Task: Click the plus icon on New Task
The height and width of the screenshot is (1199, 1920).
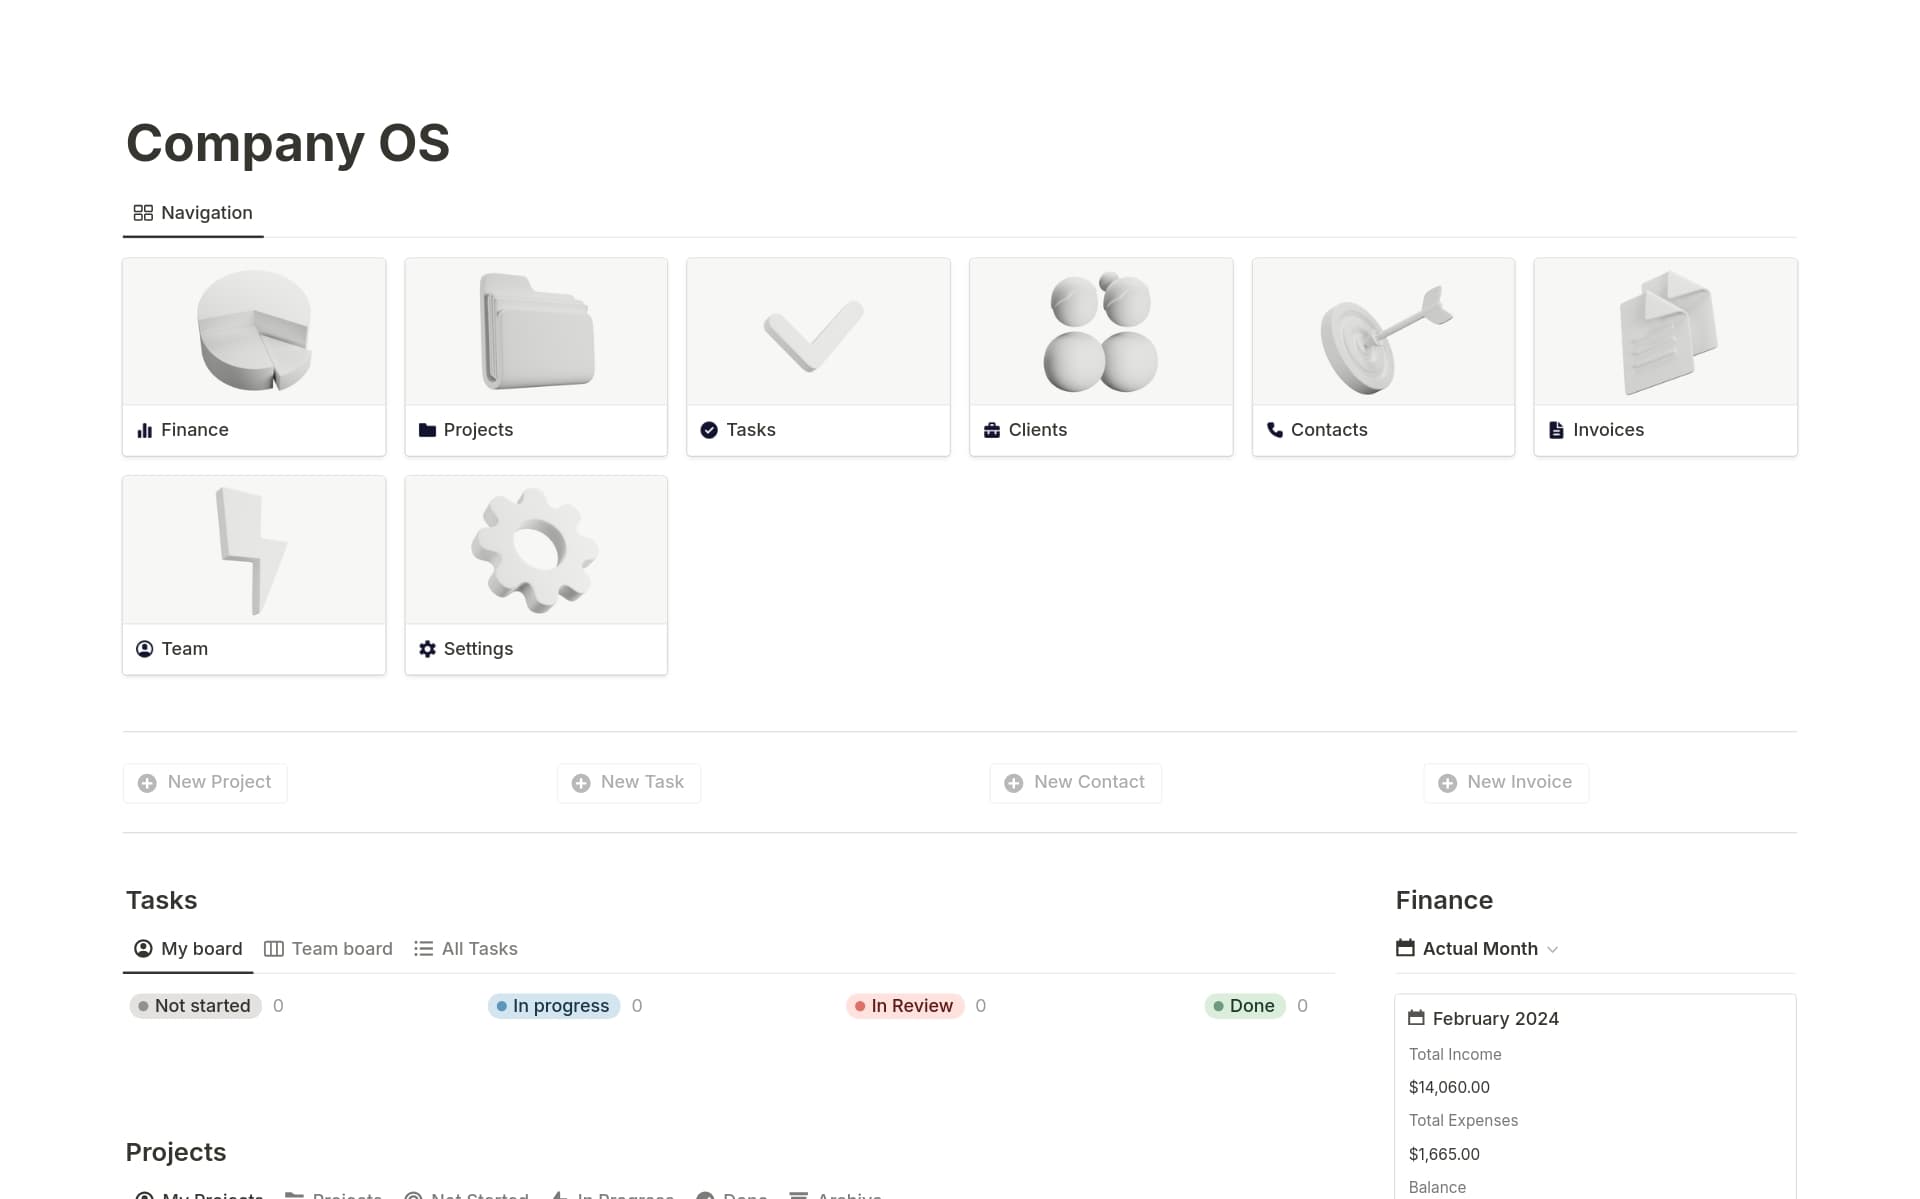Action: (x=581, y=783)
